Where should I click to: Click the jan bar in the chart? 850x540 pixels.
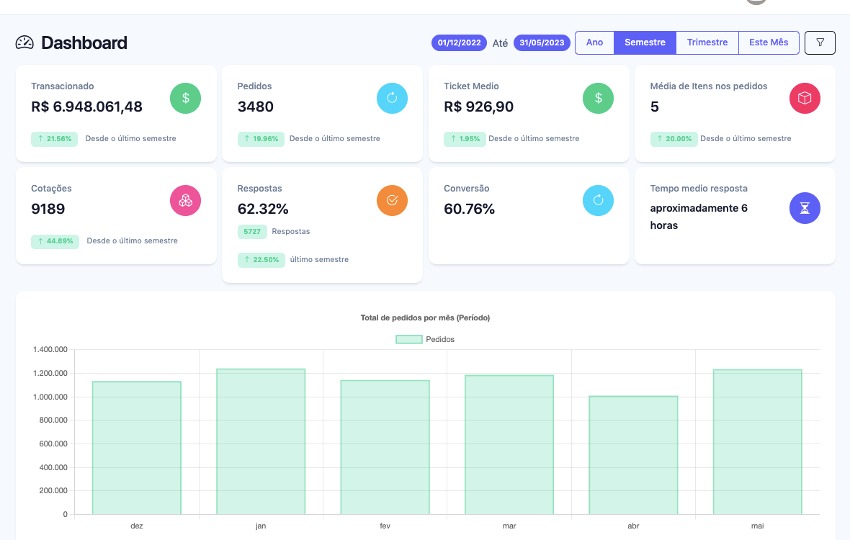(260, 440)
